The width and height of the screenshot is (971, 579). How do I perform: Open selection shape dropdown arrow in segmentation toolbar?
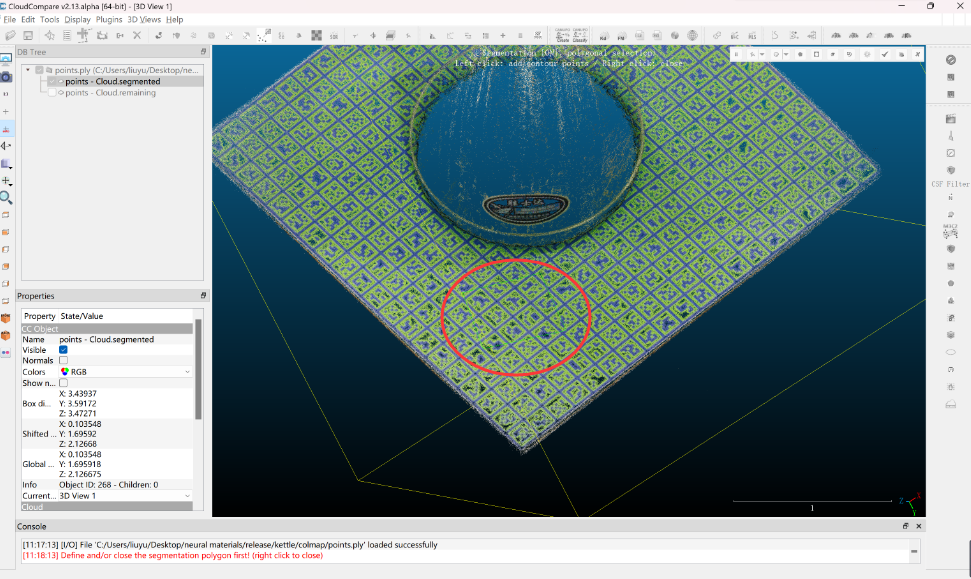(786, 54)
